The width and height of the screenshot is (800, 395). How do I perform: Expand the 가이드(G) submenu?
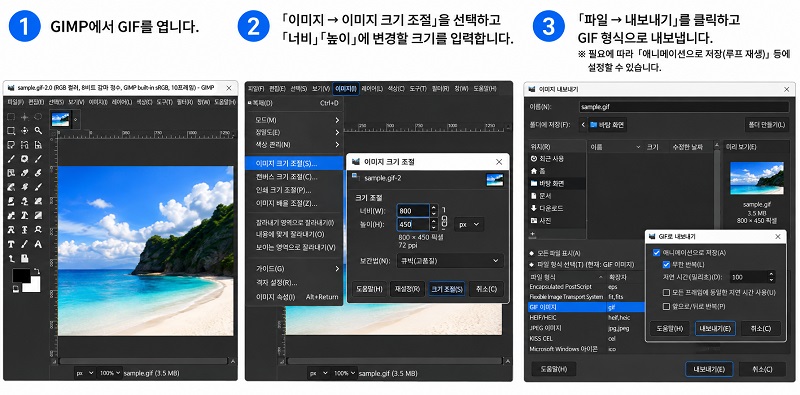tap(294, 268)
